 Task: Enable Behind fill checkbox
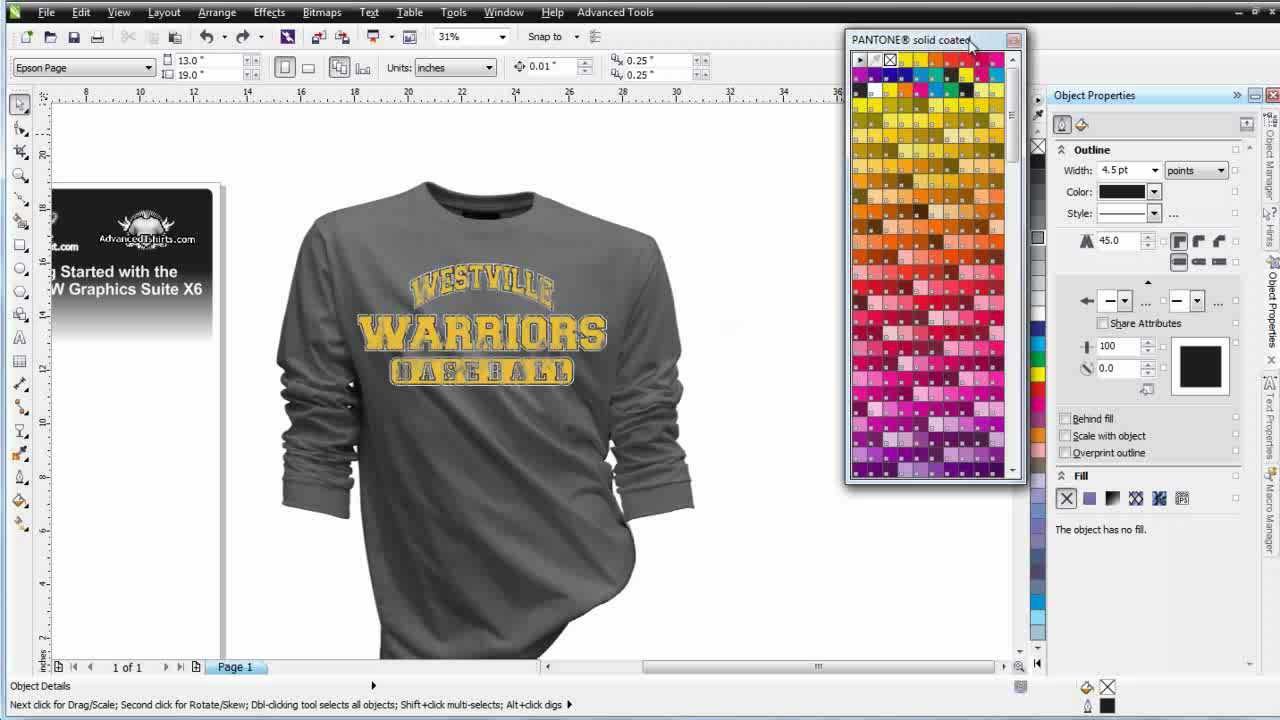click(x=1065, y=419)
